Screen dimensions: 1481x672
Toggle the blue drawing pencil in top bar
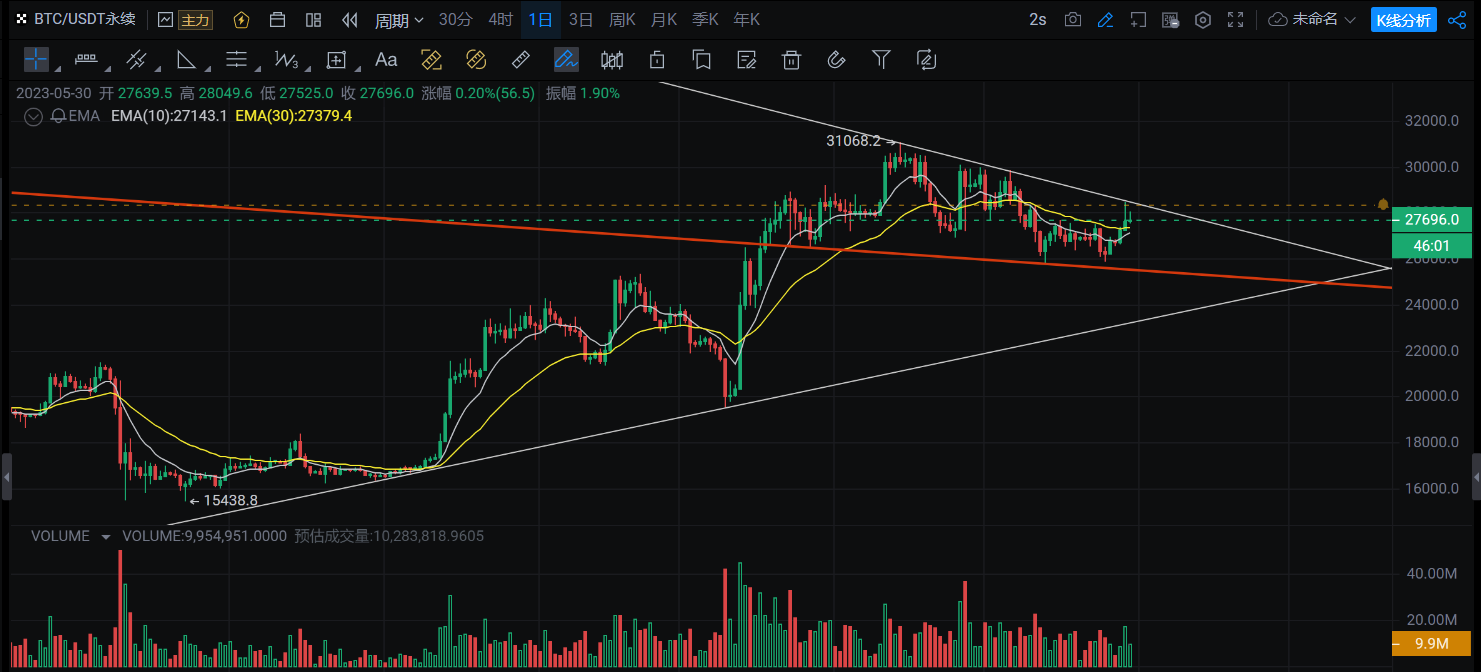[x=1105, y=19]
